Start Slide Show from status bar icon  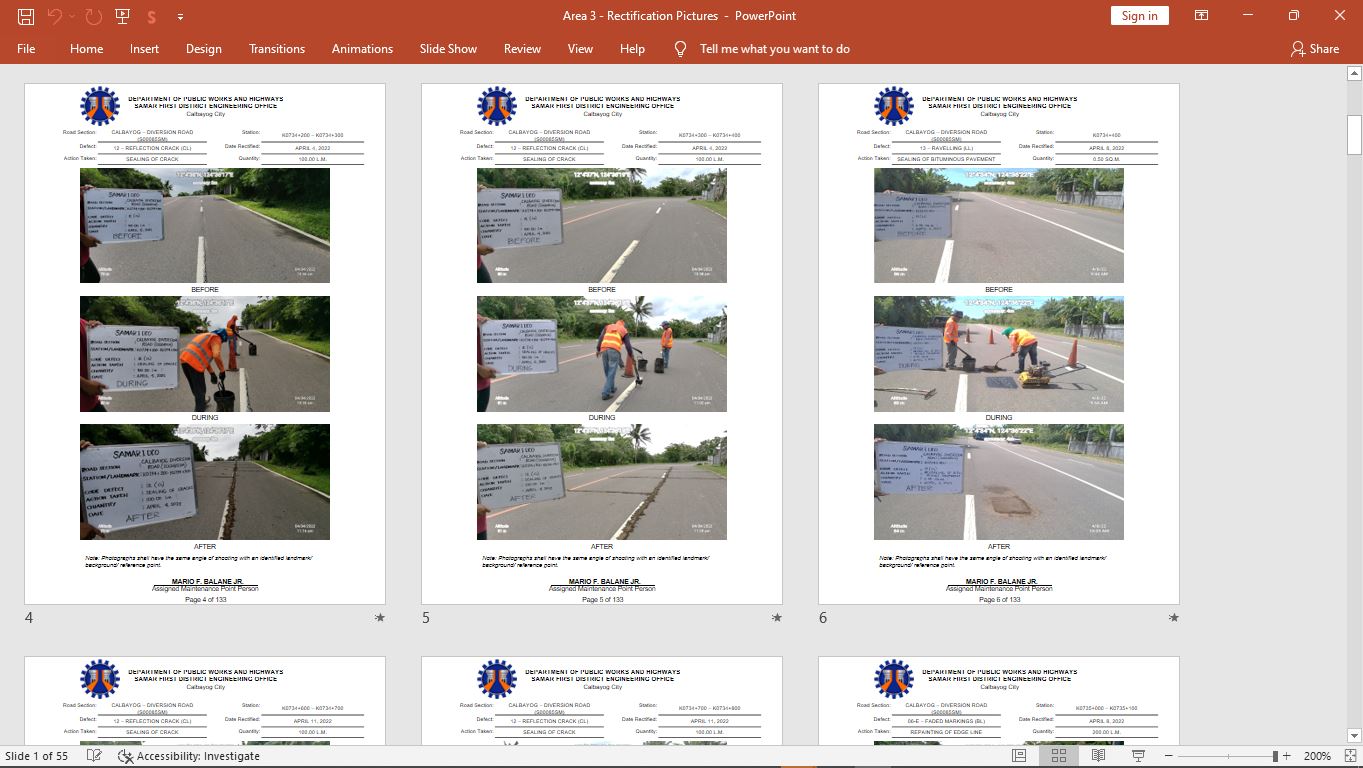click(1138, 756)
